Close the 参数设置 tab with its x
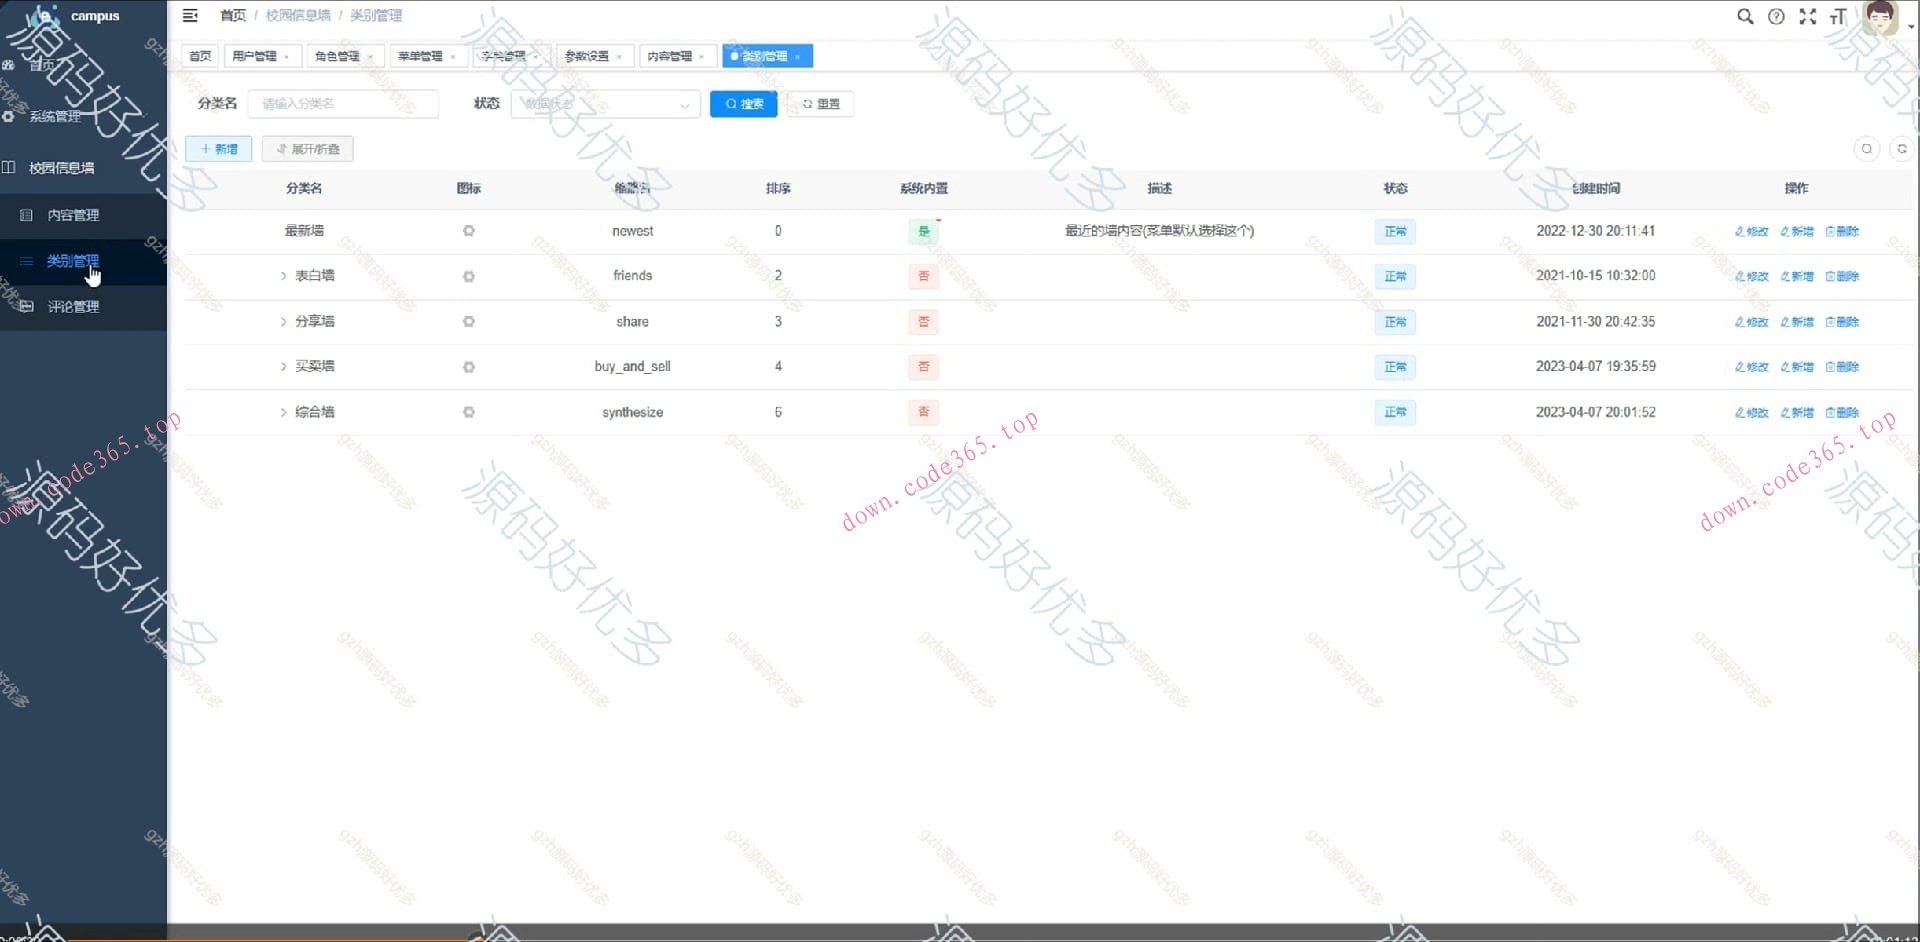Screen dimensions: 1920x942 tap(620, 57)
